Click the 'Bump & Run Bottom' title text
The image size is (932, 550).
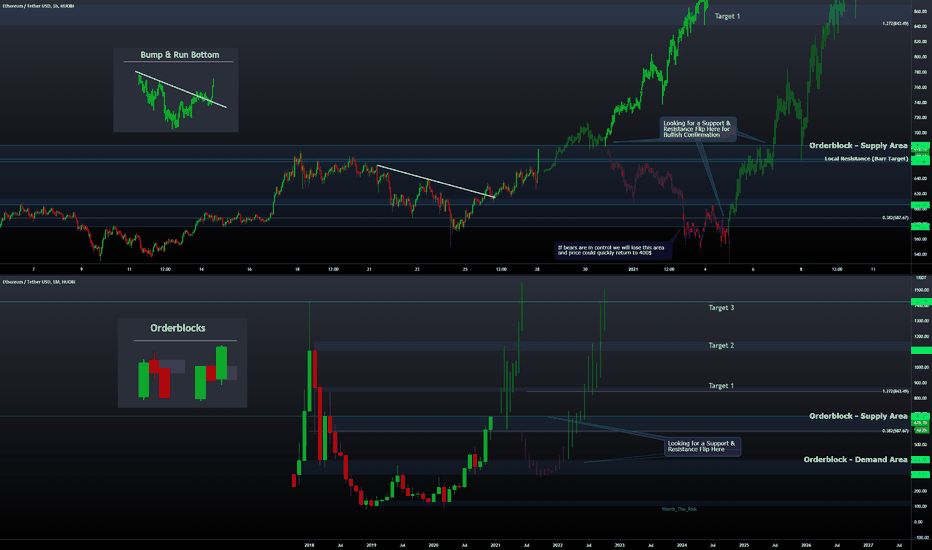pyautogui.click(x=180, y=55)
